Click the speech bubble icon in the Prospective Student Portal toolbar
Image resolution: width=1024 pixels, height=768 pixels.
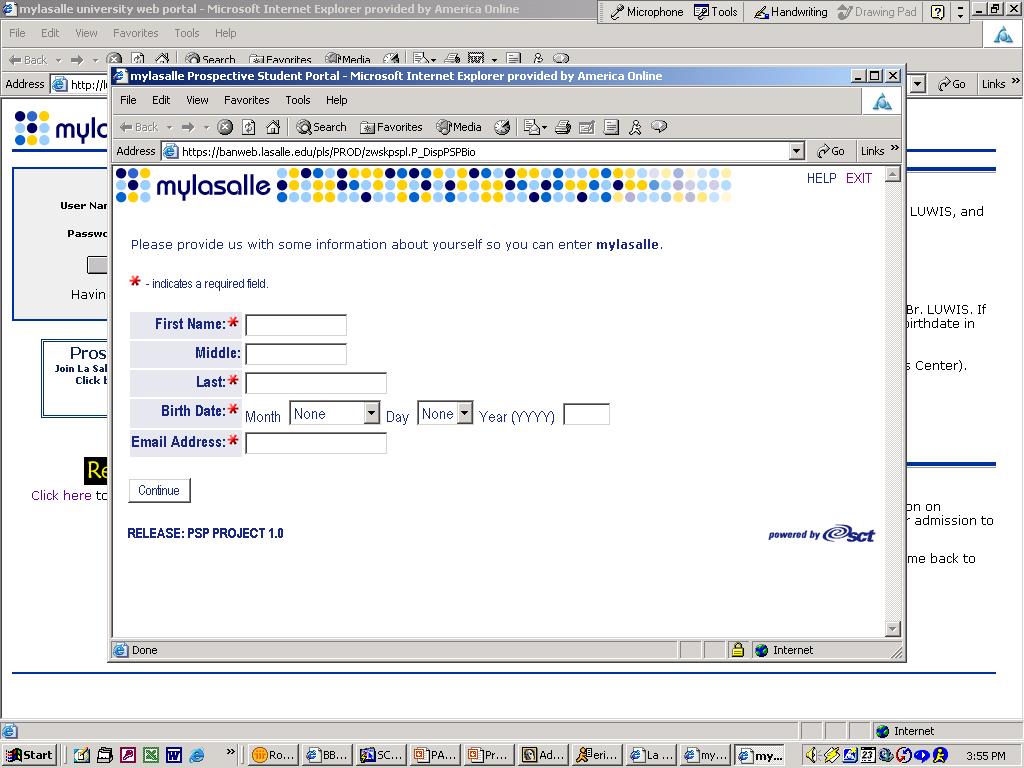(659, 127)
